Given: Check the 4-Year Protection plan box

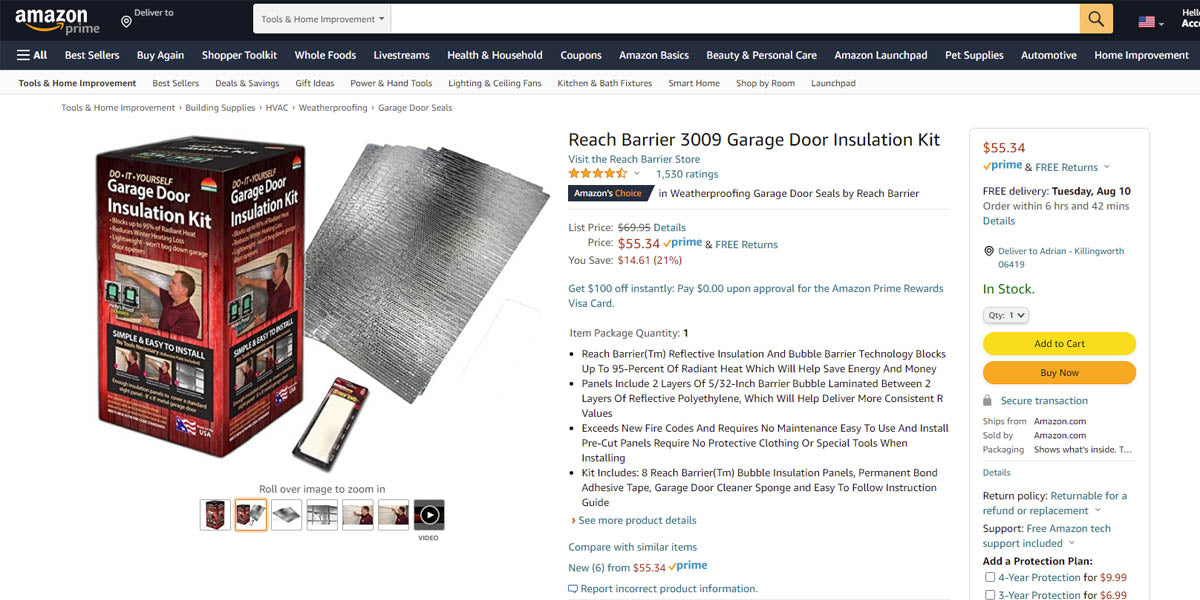Looking at the screenshot, I should coord(990,577).
